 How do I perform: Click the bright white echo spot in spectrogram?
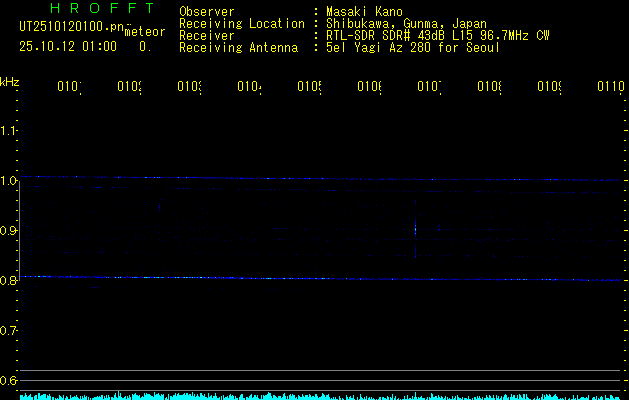click(415, 229)
